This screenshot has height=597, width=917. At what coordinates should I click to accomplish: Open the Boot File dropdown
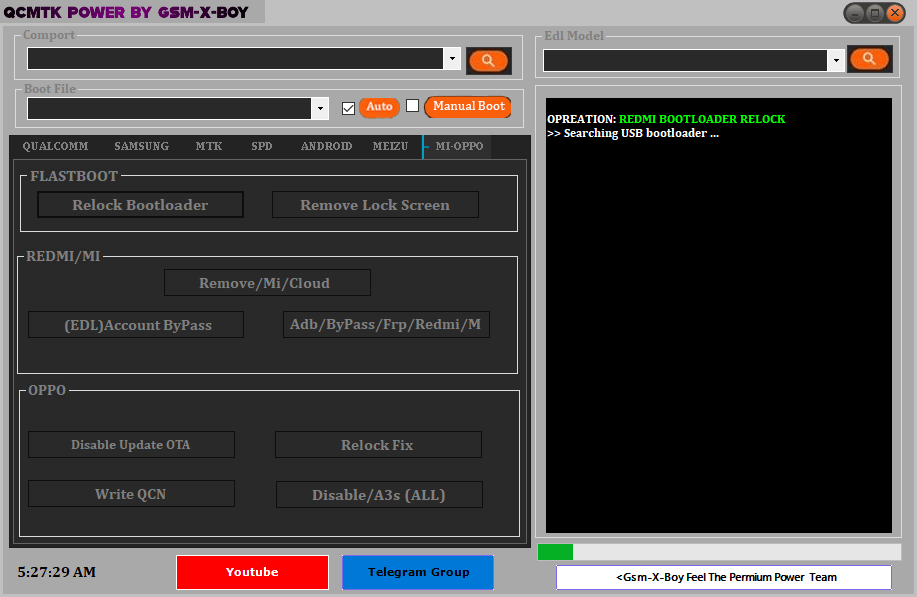pos(320,107)
